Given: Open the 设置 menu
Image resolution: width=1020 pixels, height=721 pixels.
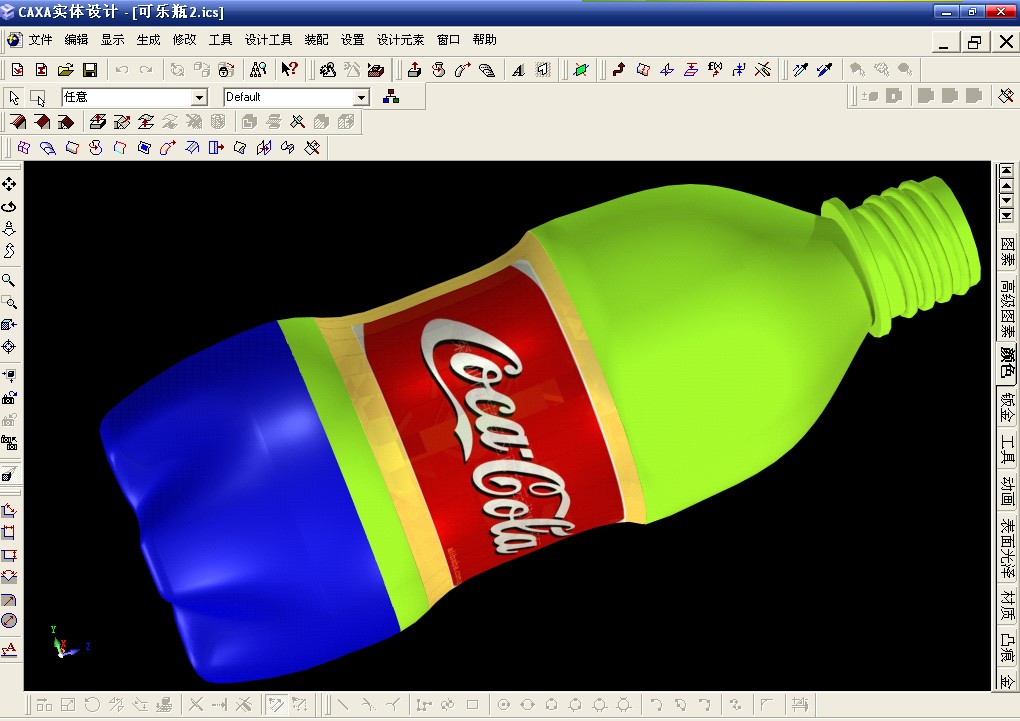Looking at the screenshot, I should point(352,40).
